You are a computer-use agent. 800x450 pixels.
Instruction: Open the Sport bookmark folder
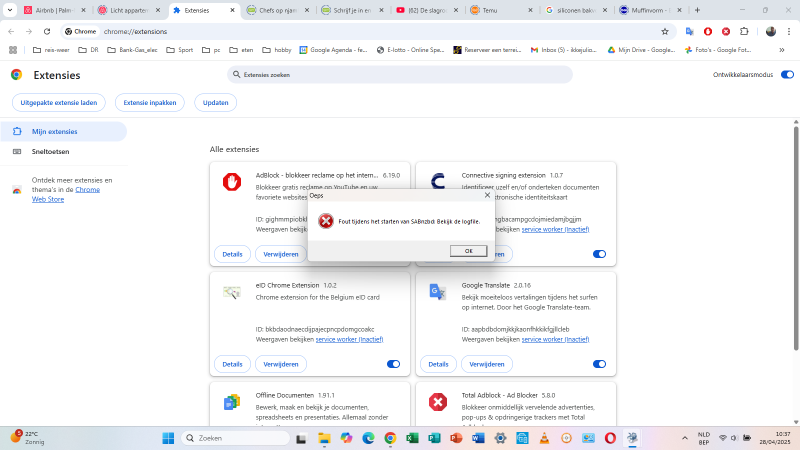coord(180,50)
